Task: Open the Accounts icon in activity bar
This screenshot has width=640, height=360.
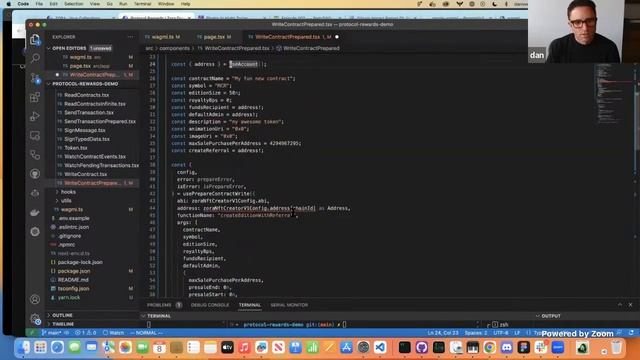Action: [x=35, y=299]
